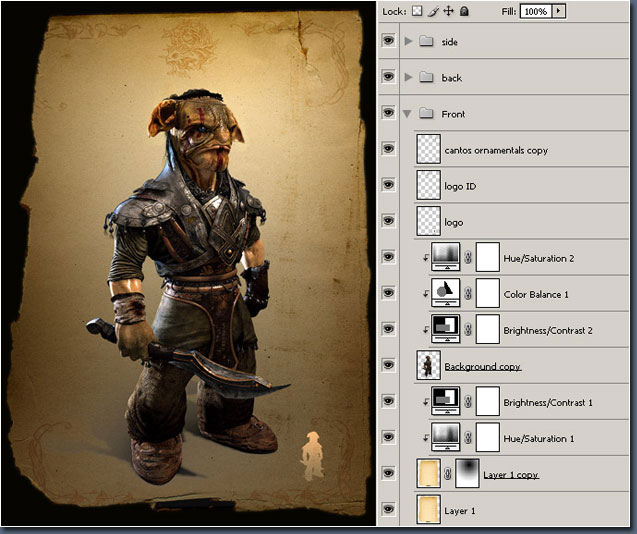This screenshot has width=637, height=534.
Task: Hide Brightness/Contrast 2 adjustment layer
Action: pos(388,329)
